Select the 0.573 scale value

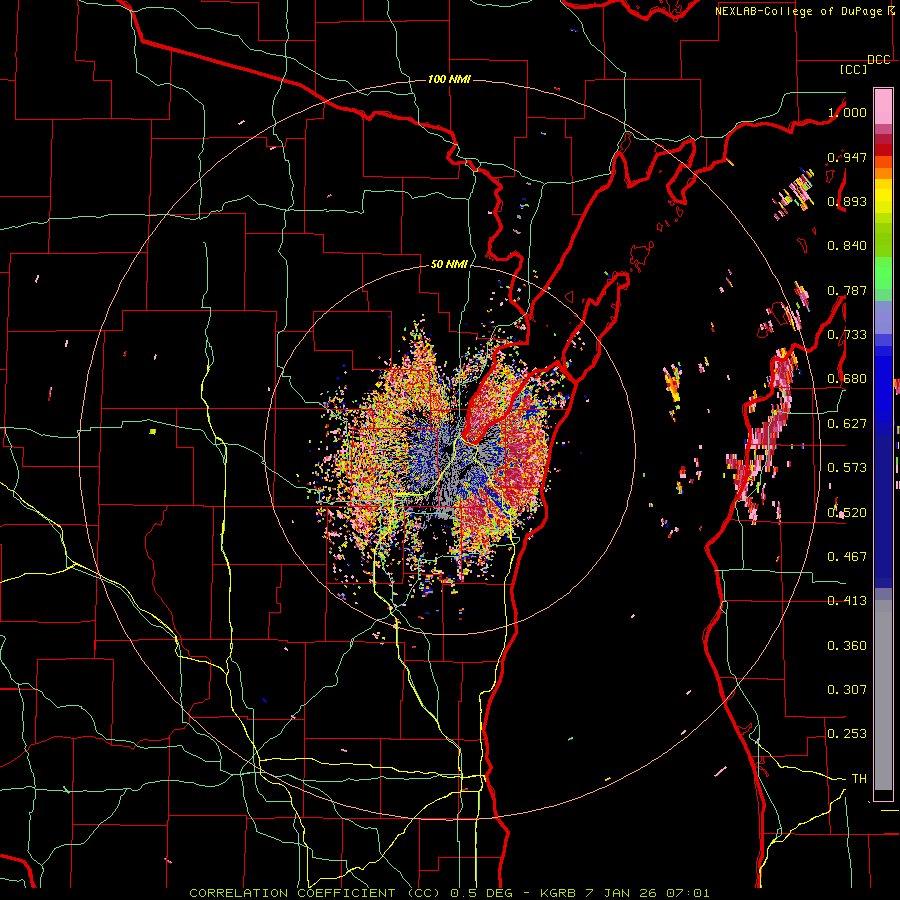point(847,467)
